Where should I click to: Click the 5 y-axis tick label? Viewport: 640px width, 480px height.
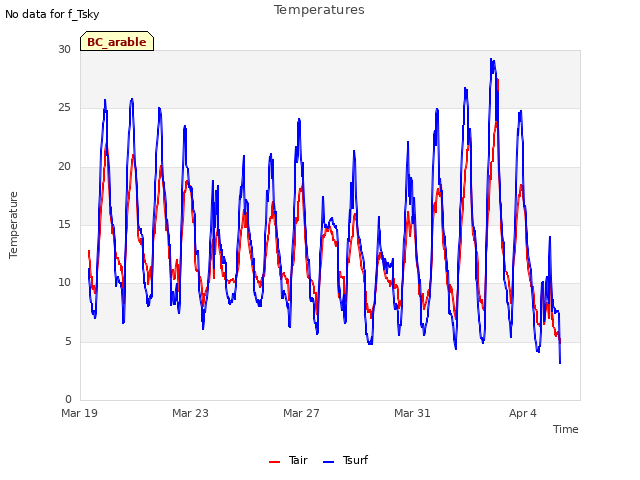click(x=68, y=341)
